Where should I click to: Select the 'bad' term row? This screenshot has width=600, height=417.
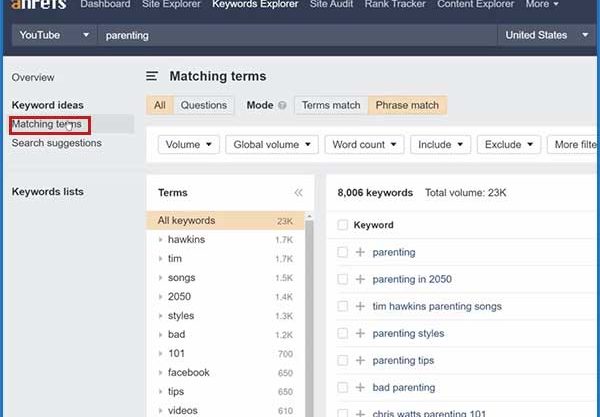click(225, 335)
